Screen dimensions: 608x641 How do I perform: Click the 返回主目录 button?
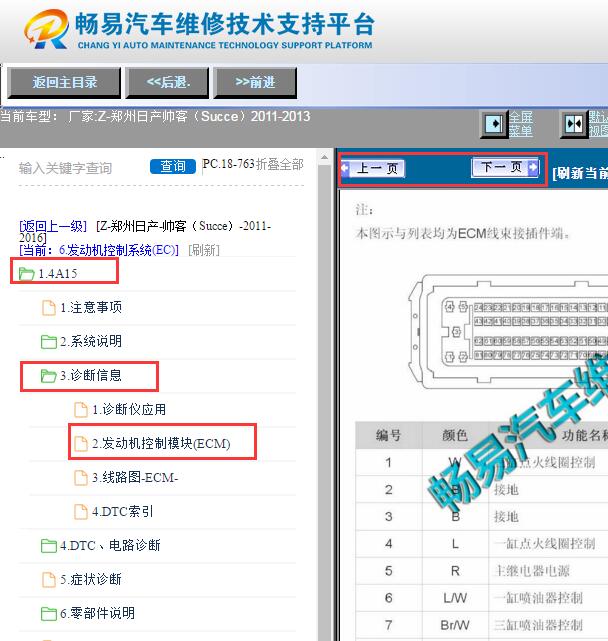coord(64,83)
